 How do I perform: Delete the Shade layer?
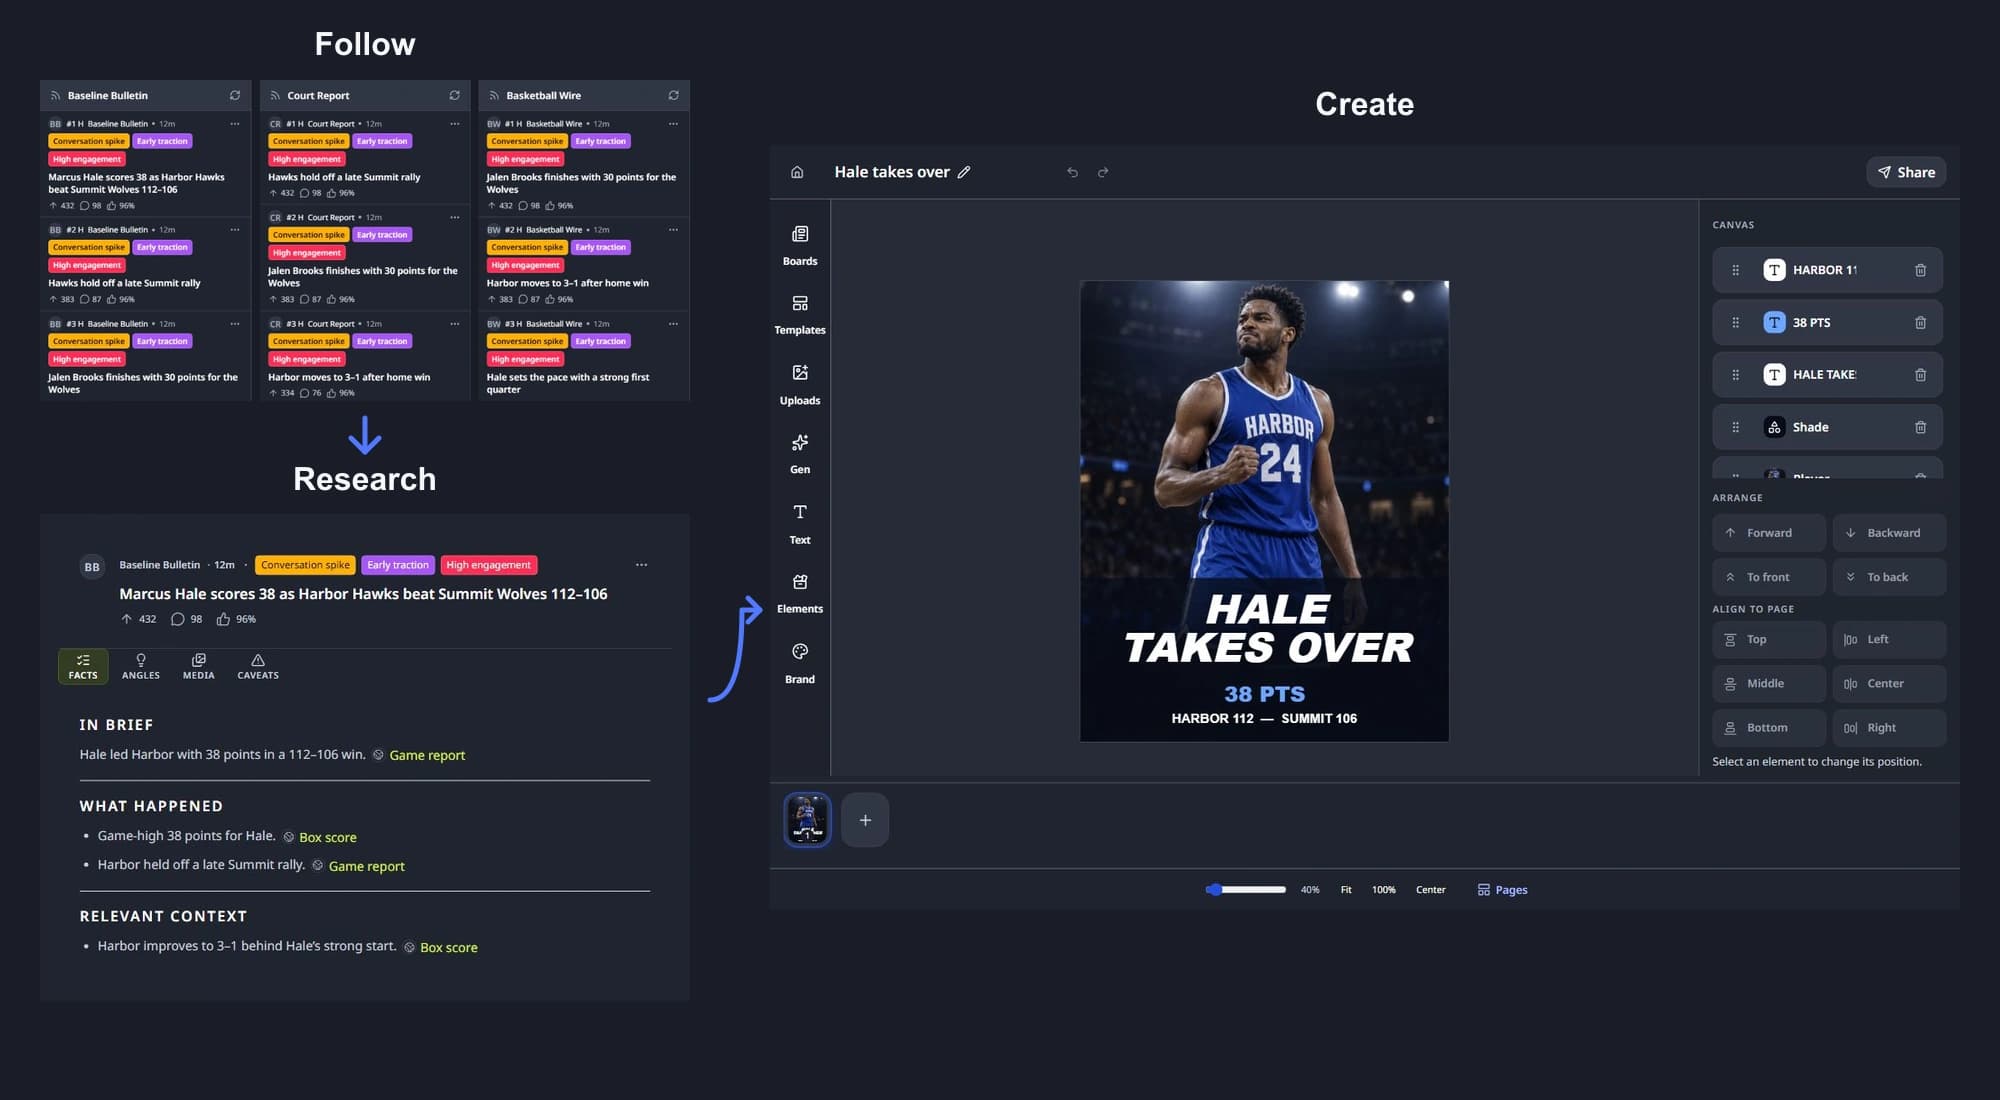1920,427
